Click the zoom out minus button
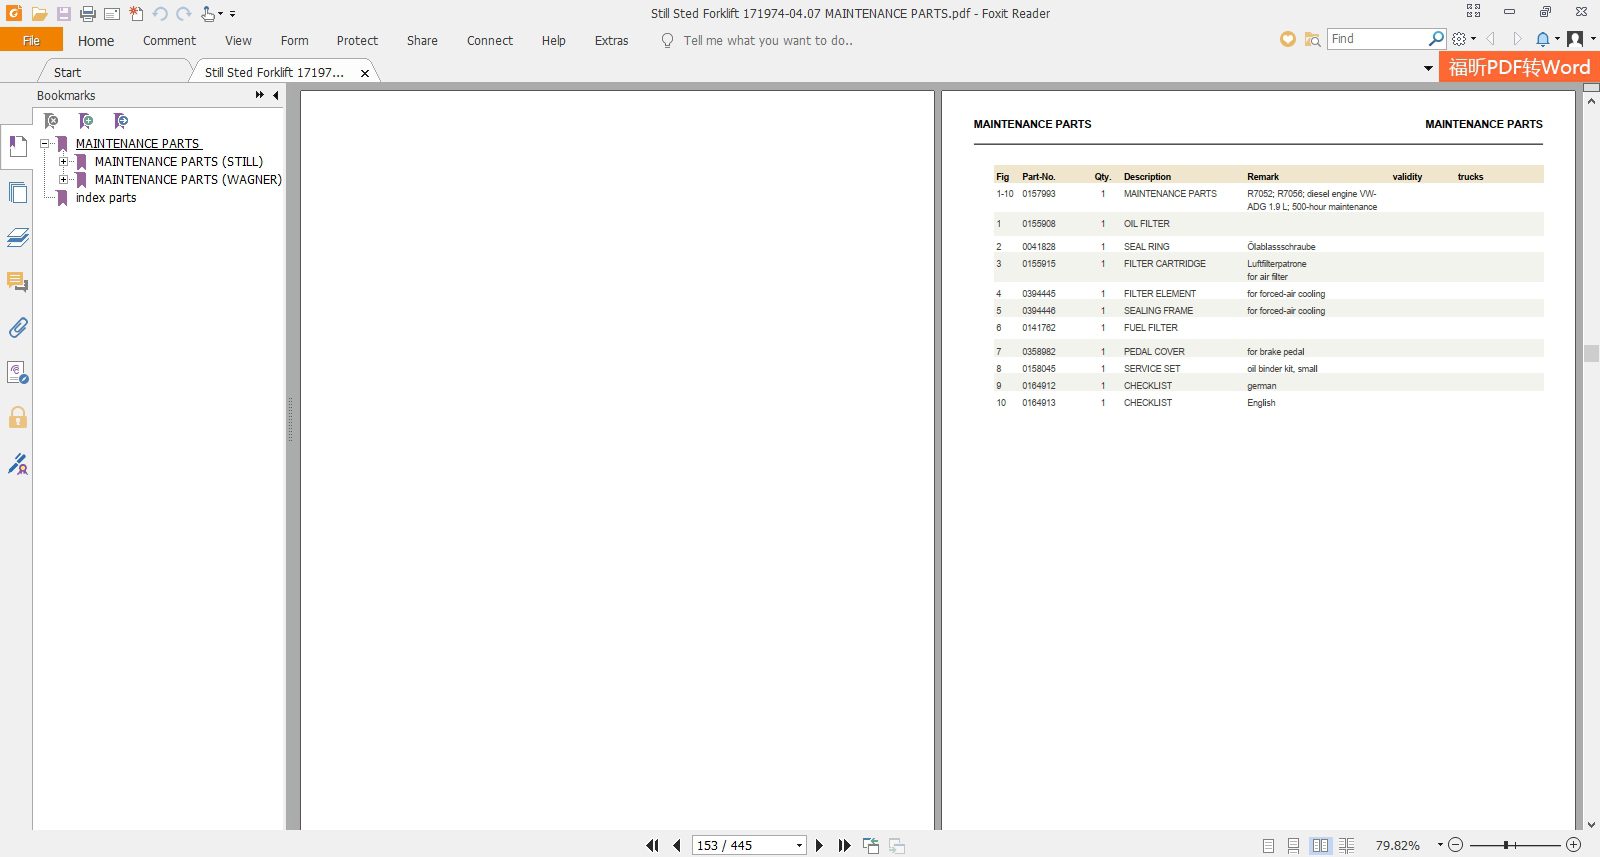The width and height of the screenshot is (1600, 857). point(1456,845)
